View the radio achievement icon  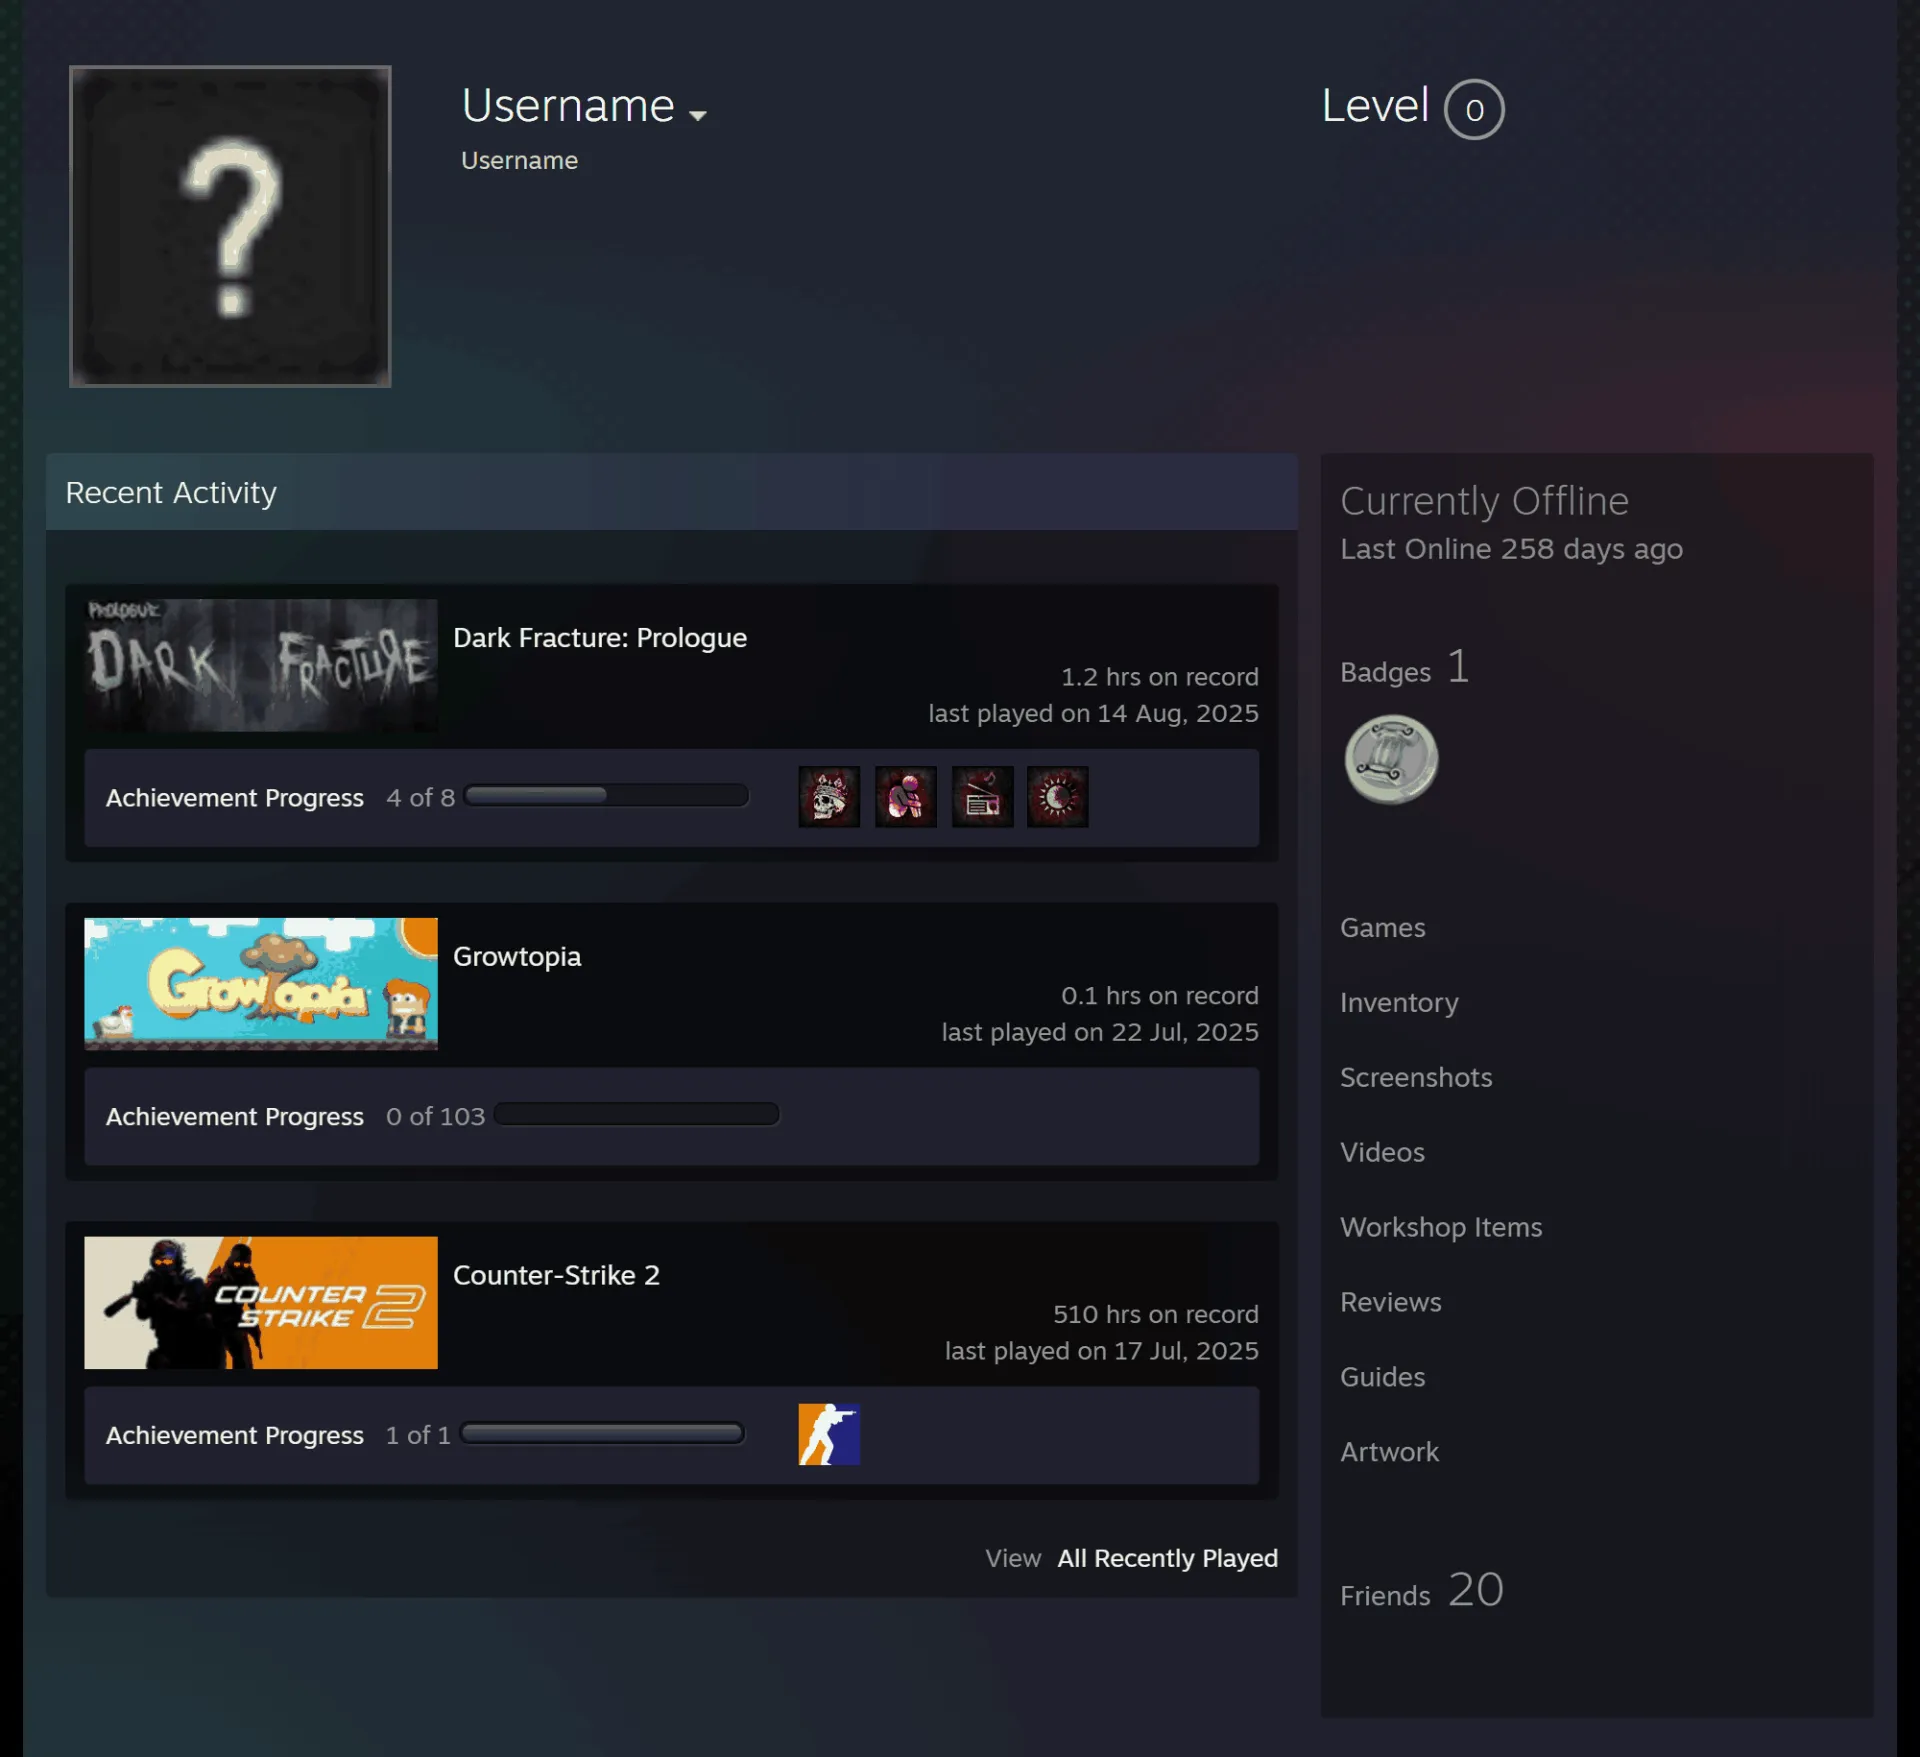(982, 797)
